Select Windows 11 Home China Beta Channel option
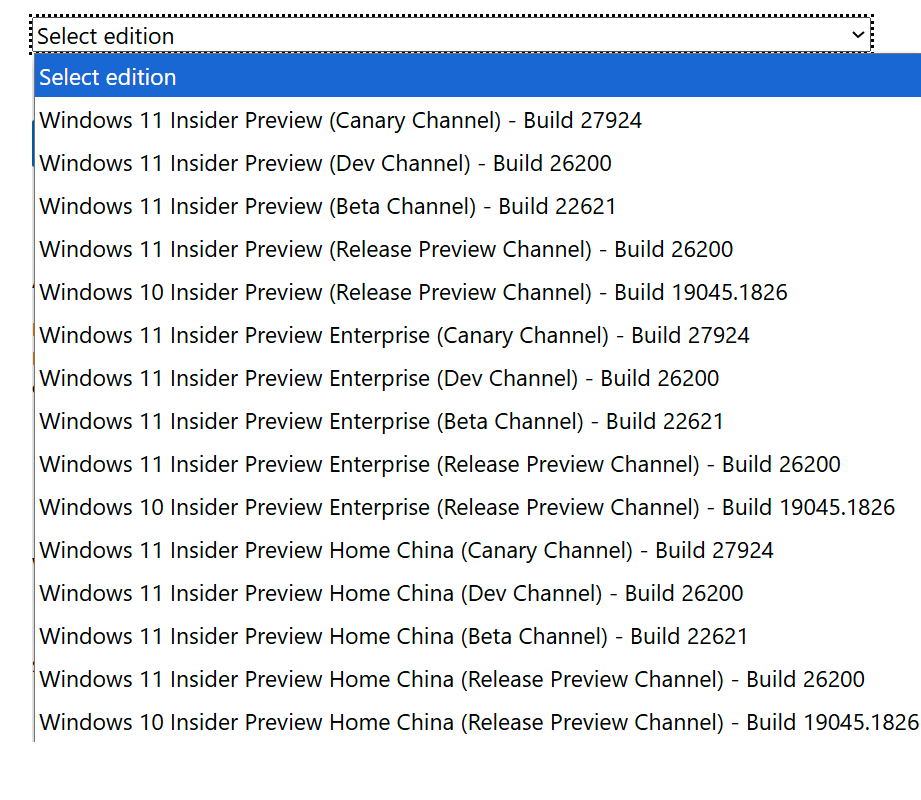 click(393, 637)
